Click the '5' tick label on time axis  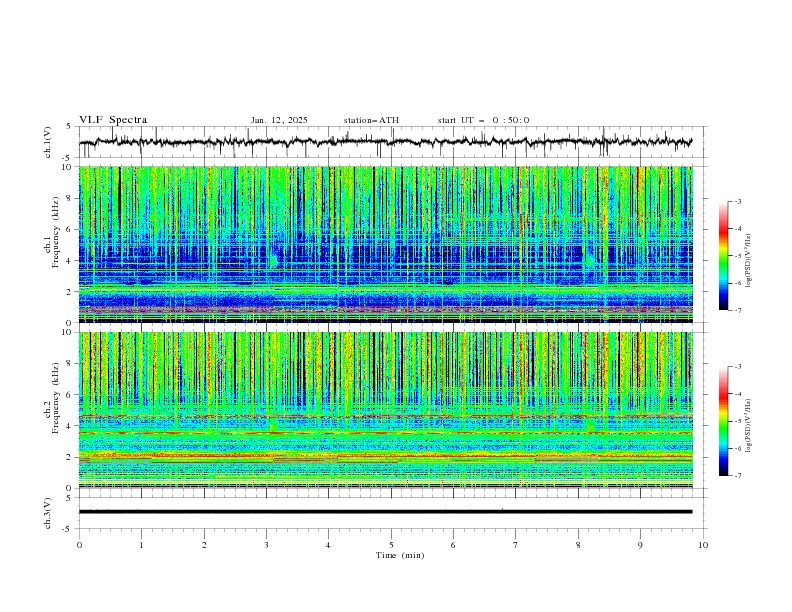[x=391, y=545]
